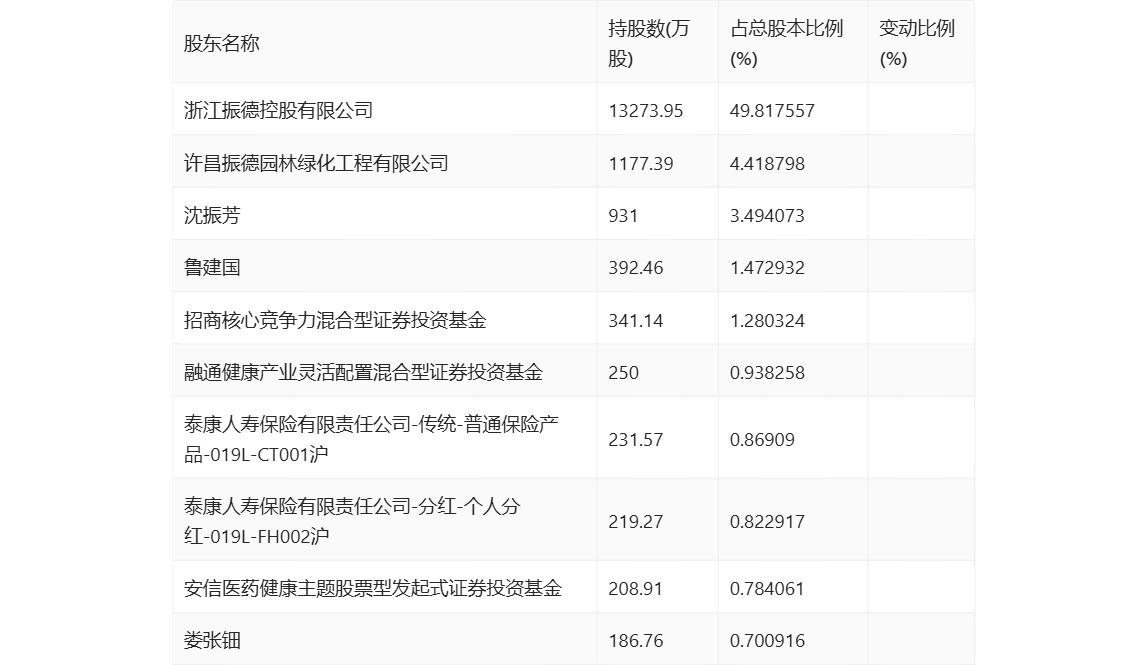Select shareholder 许昌振德园林绿化工程有限公司
This screenshot has width=1147, height=665.
pyautogui.click(x=316, y=163)
